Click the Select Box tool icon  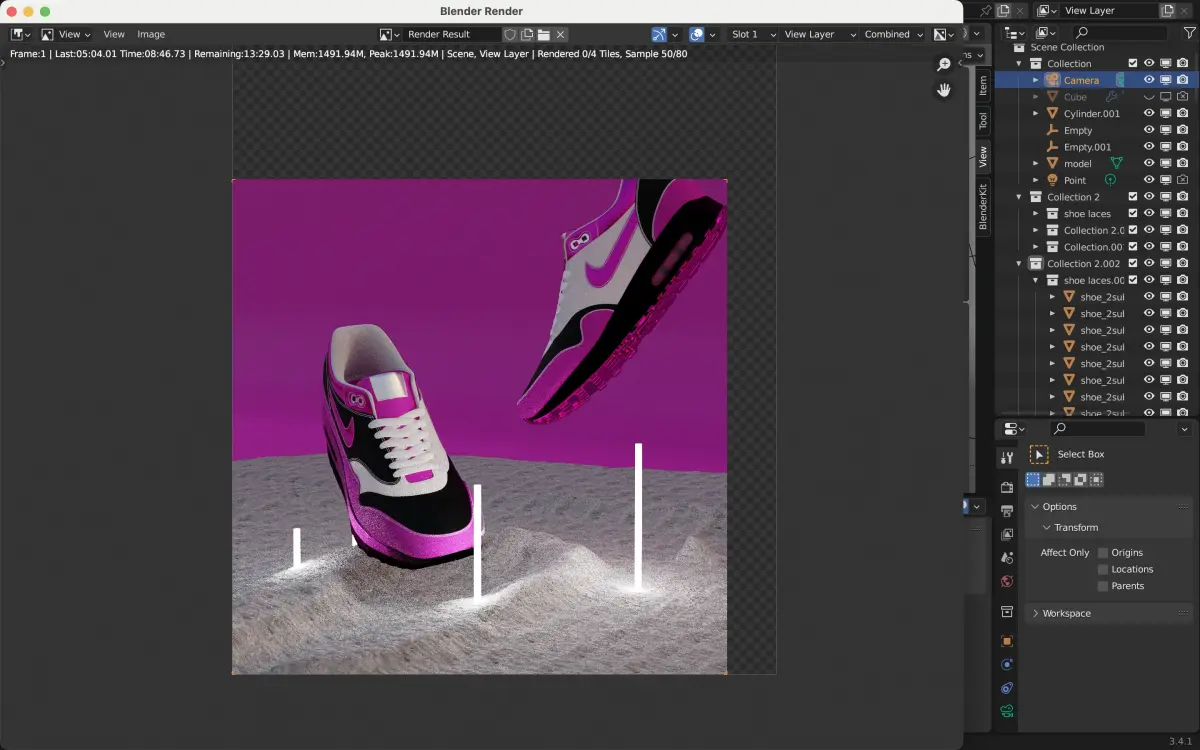[1039, 454]
